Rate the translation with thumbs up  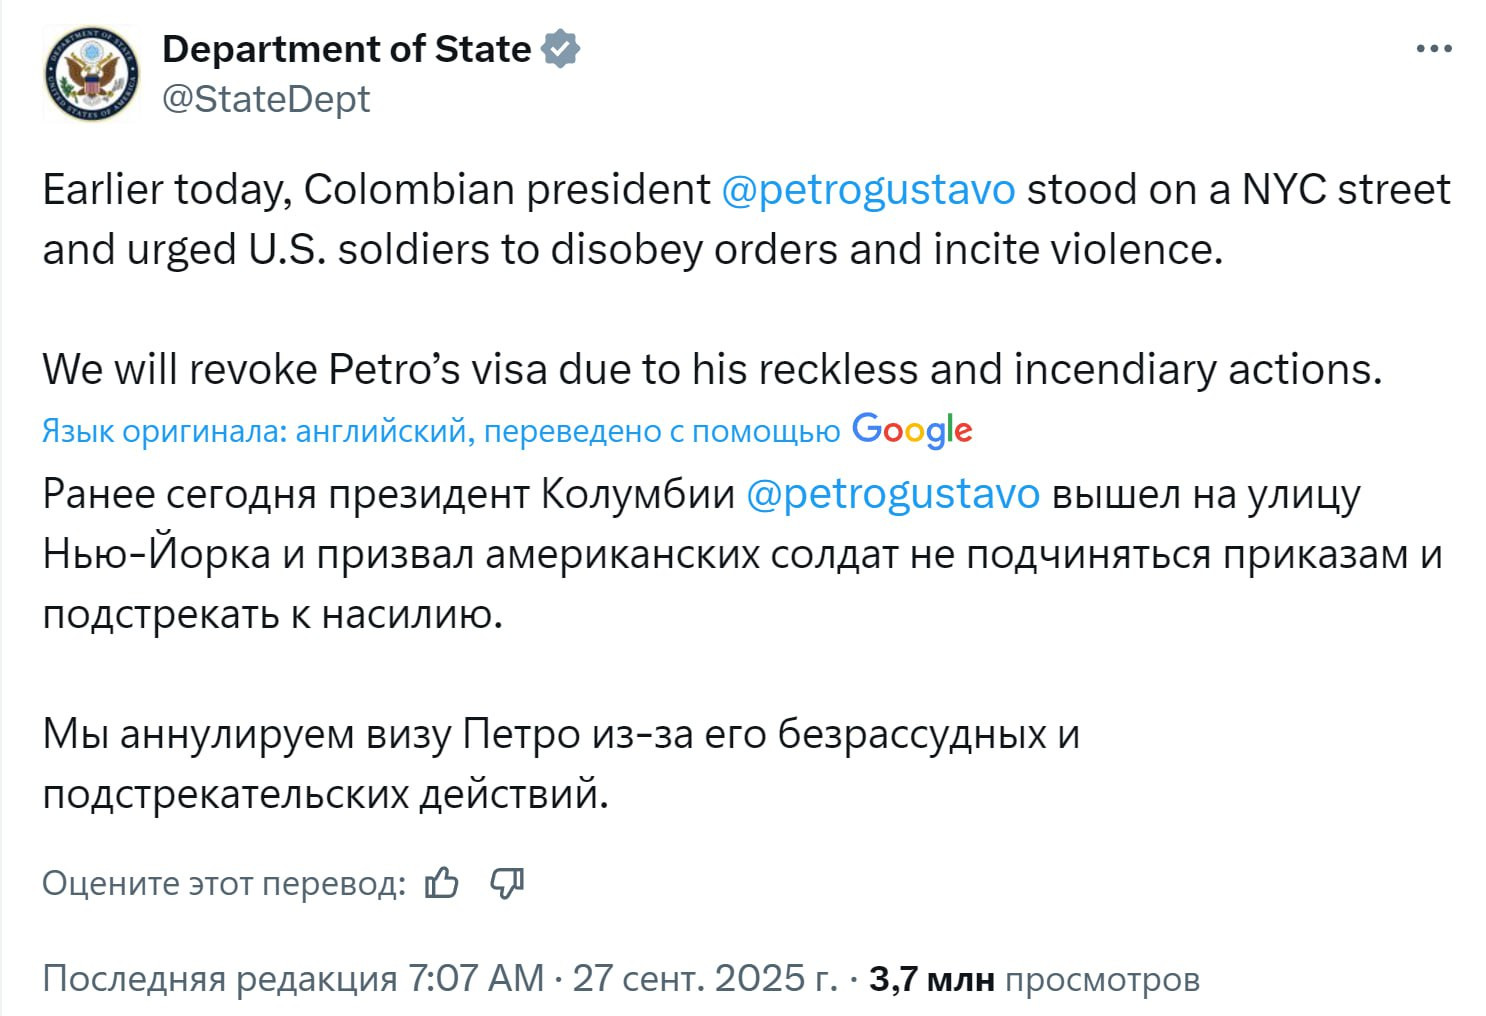click(441, 883)
